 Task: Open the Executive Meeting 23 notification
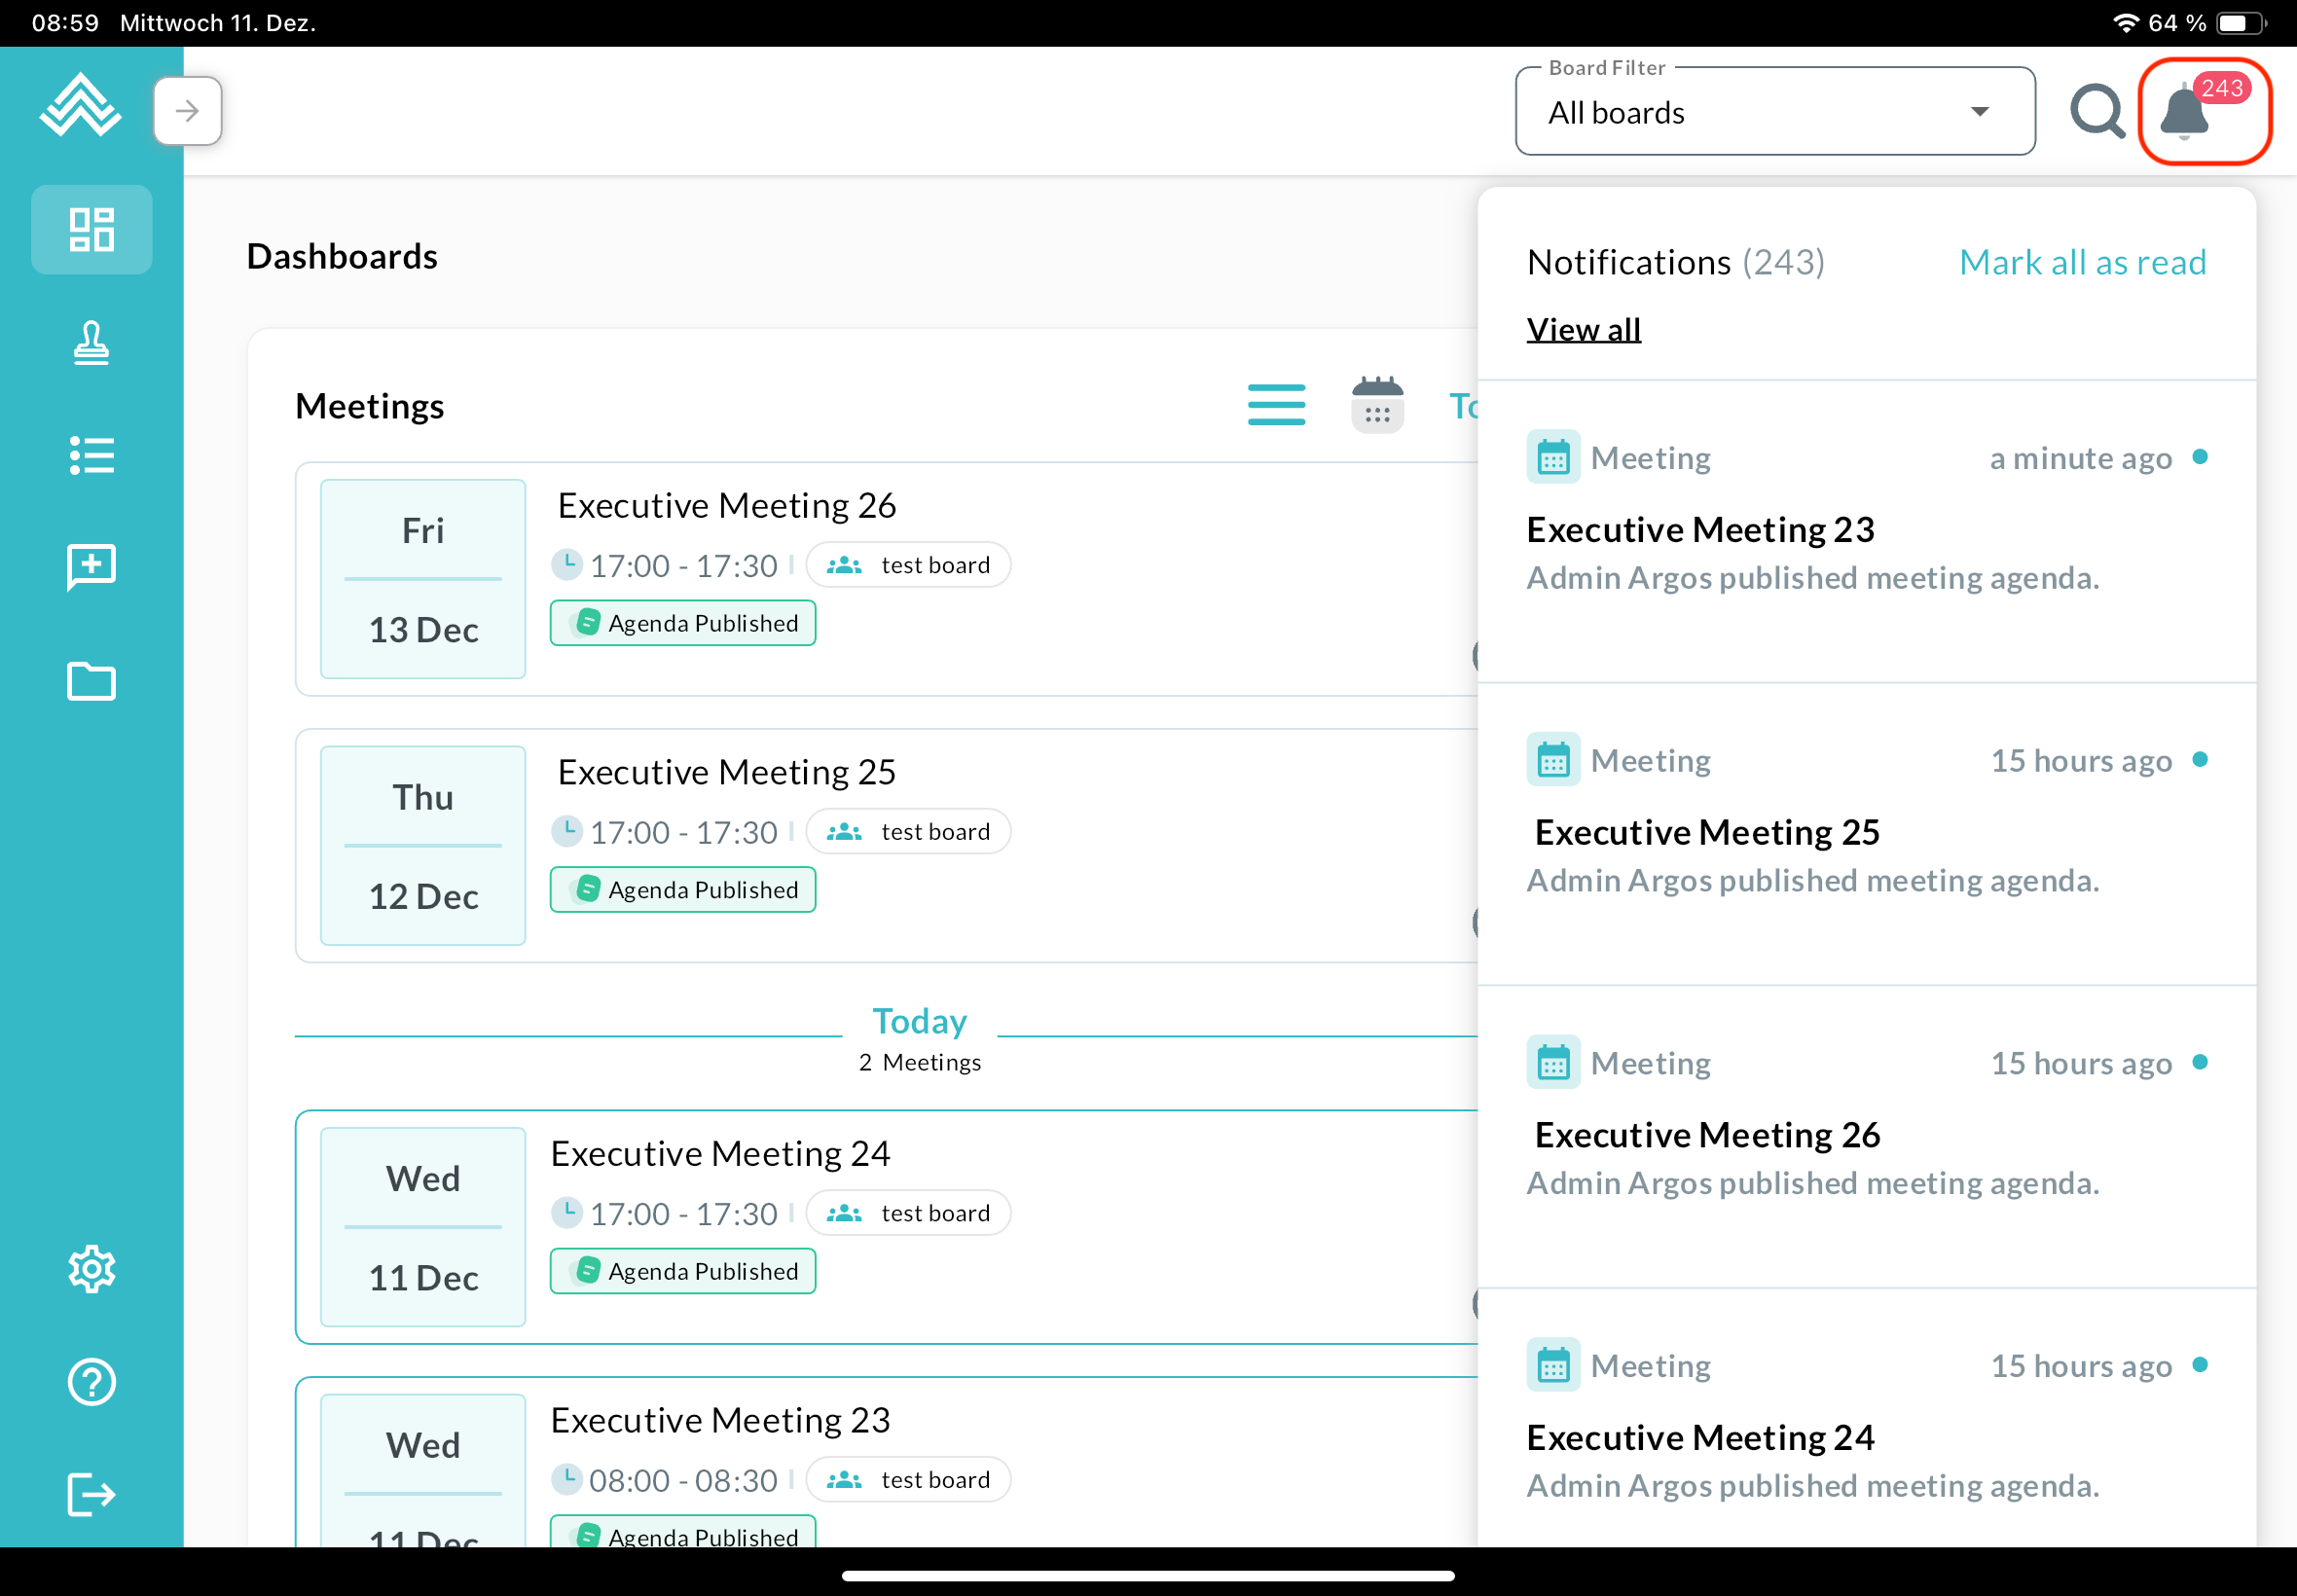pos(1700,530)
